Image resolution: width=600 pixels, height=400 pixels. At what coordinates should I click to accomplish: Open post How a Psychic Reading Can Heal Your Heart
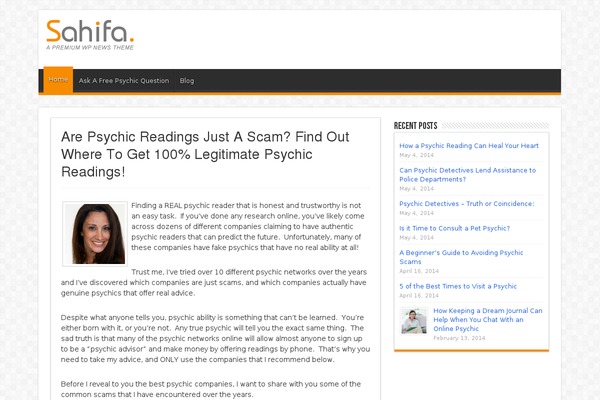(x=469, y=146)
